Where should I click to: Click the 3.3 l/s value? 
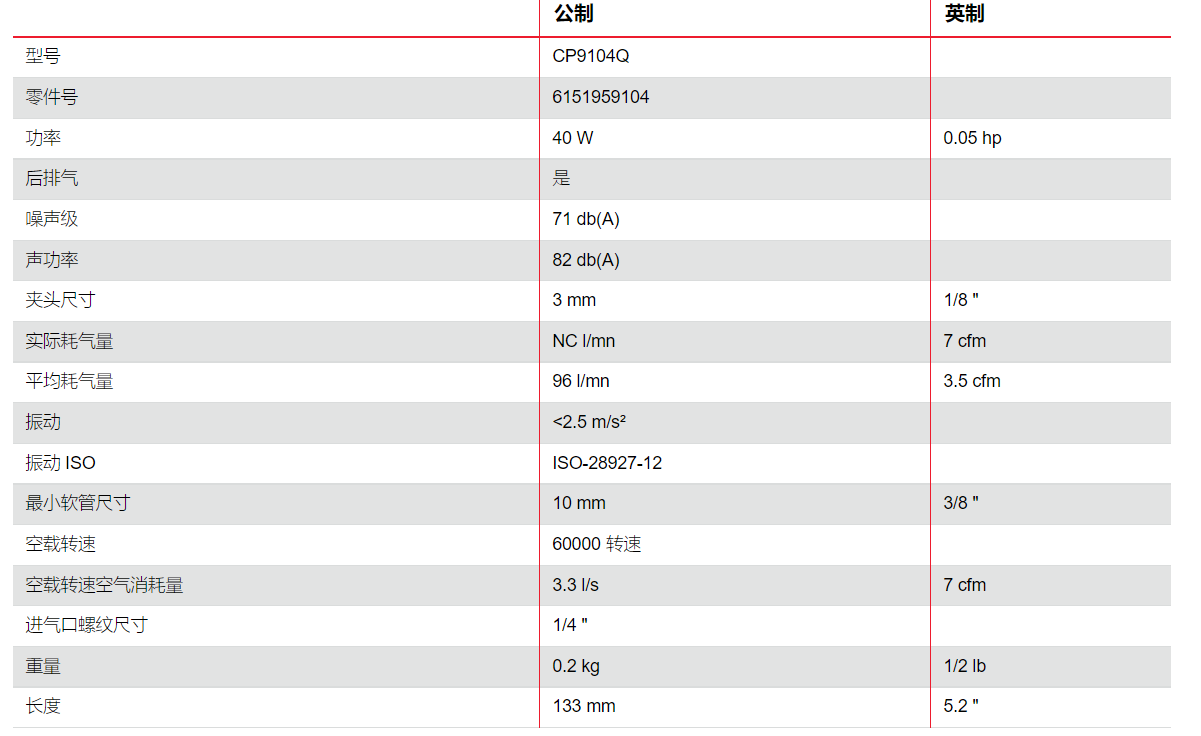click(x=576, y=585)
